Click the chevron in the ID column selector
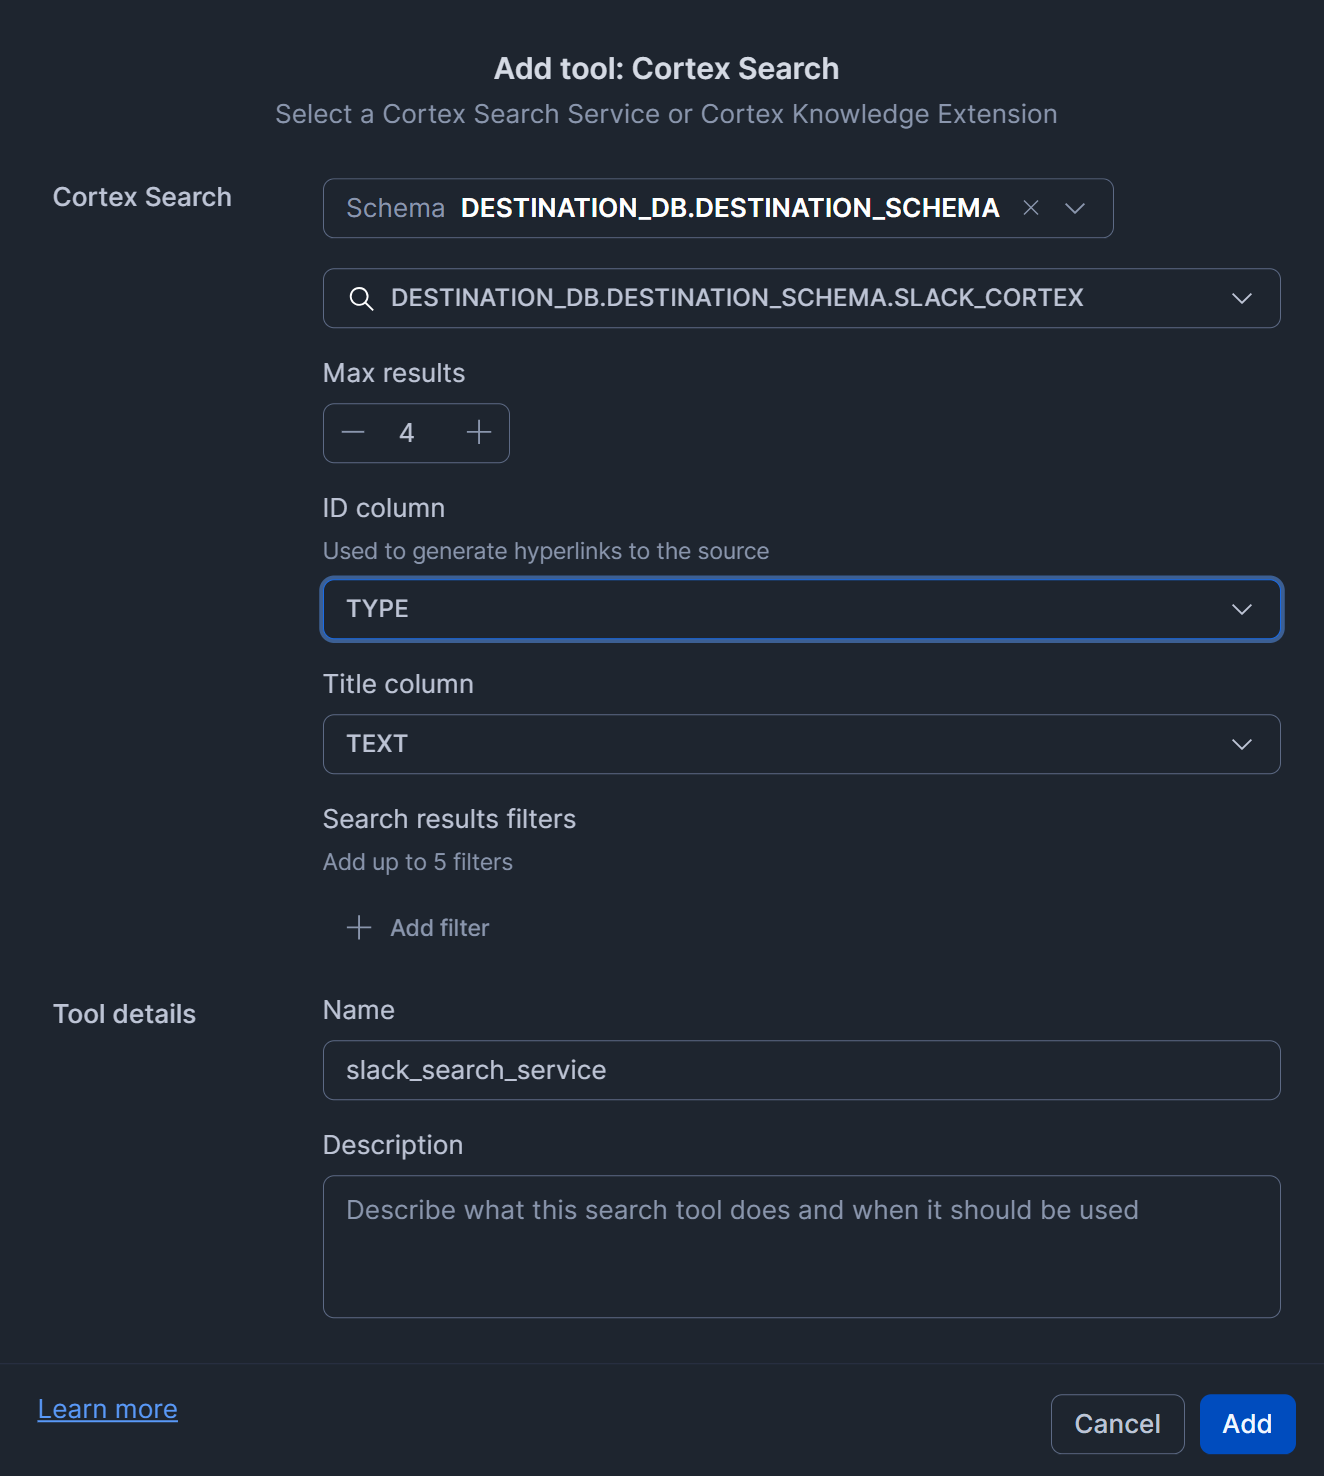This screenshot has height=1476, width=1324. pyautogui.click(x=1242, y=609)
